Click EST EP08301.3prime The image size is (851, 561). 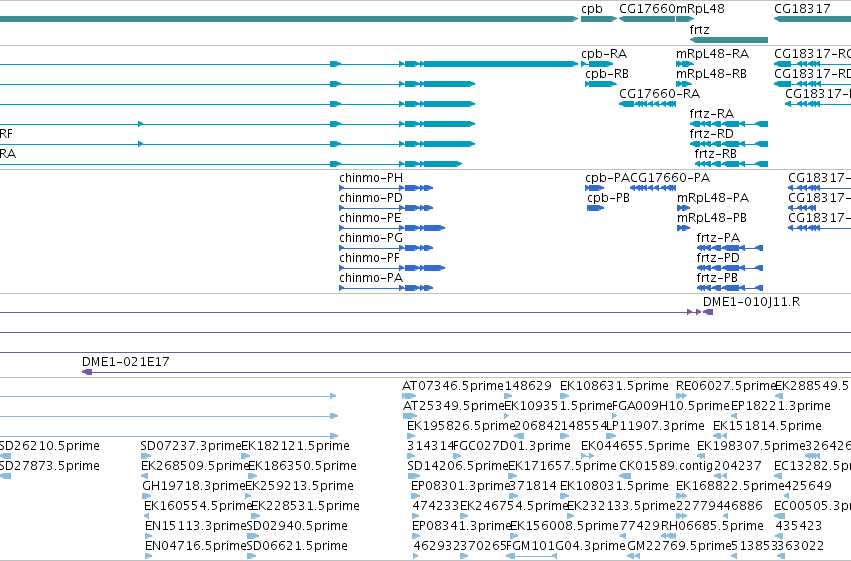coord(416,496)
